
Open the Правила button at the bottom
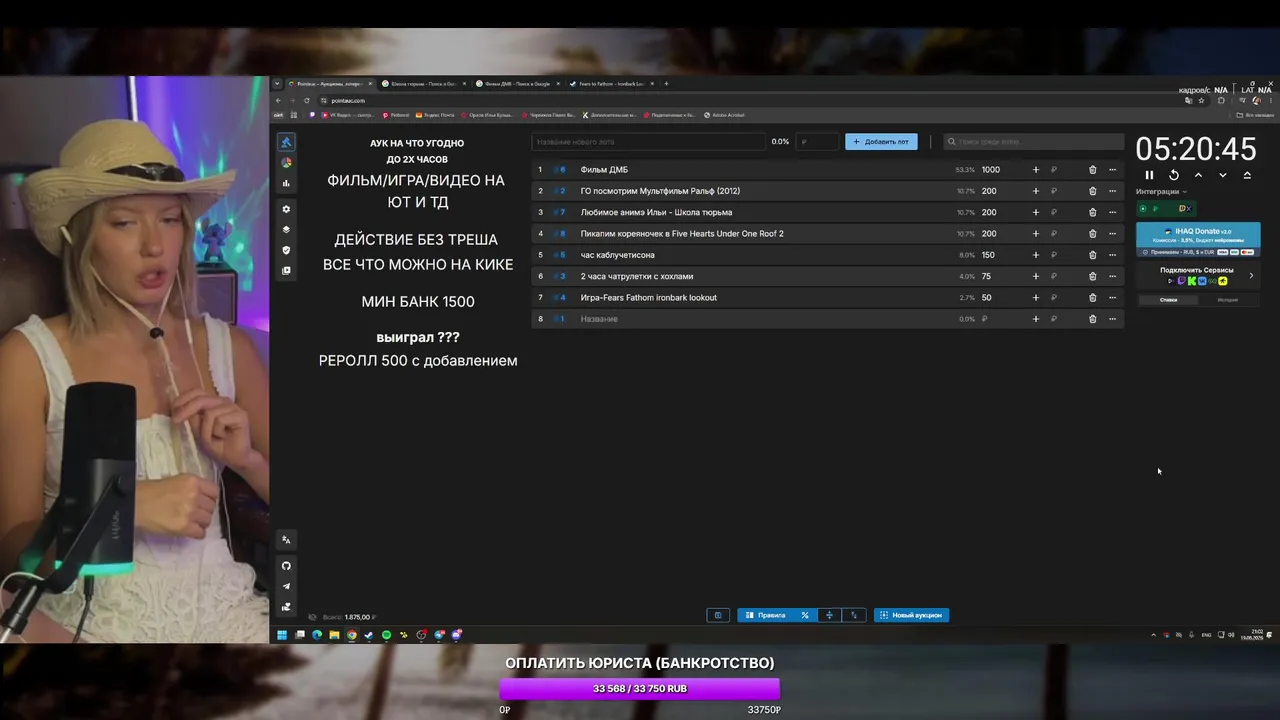[x=765, y=615]
